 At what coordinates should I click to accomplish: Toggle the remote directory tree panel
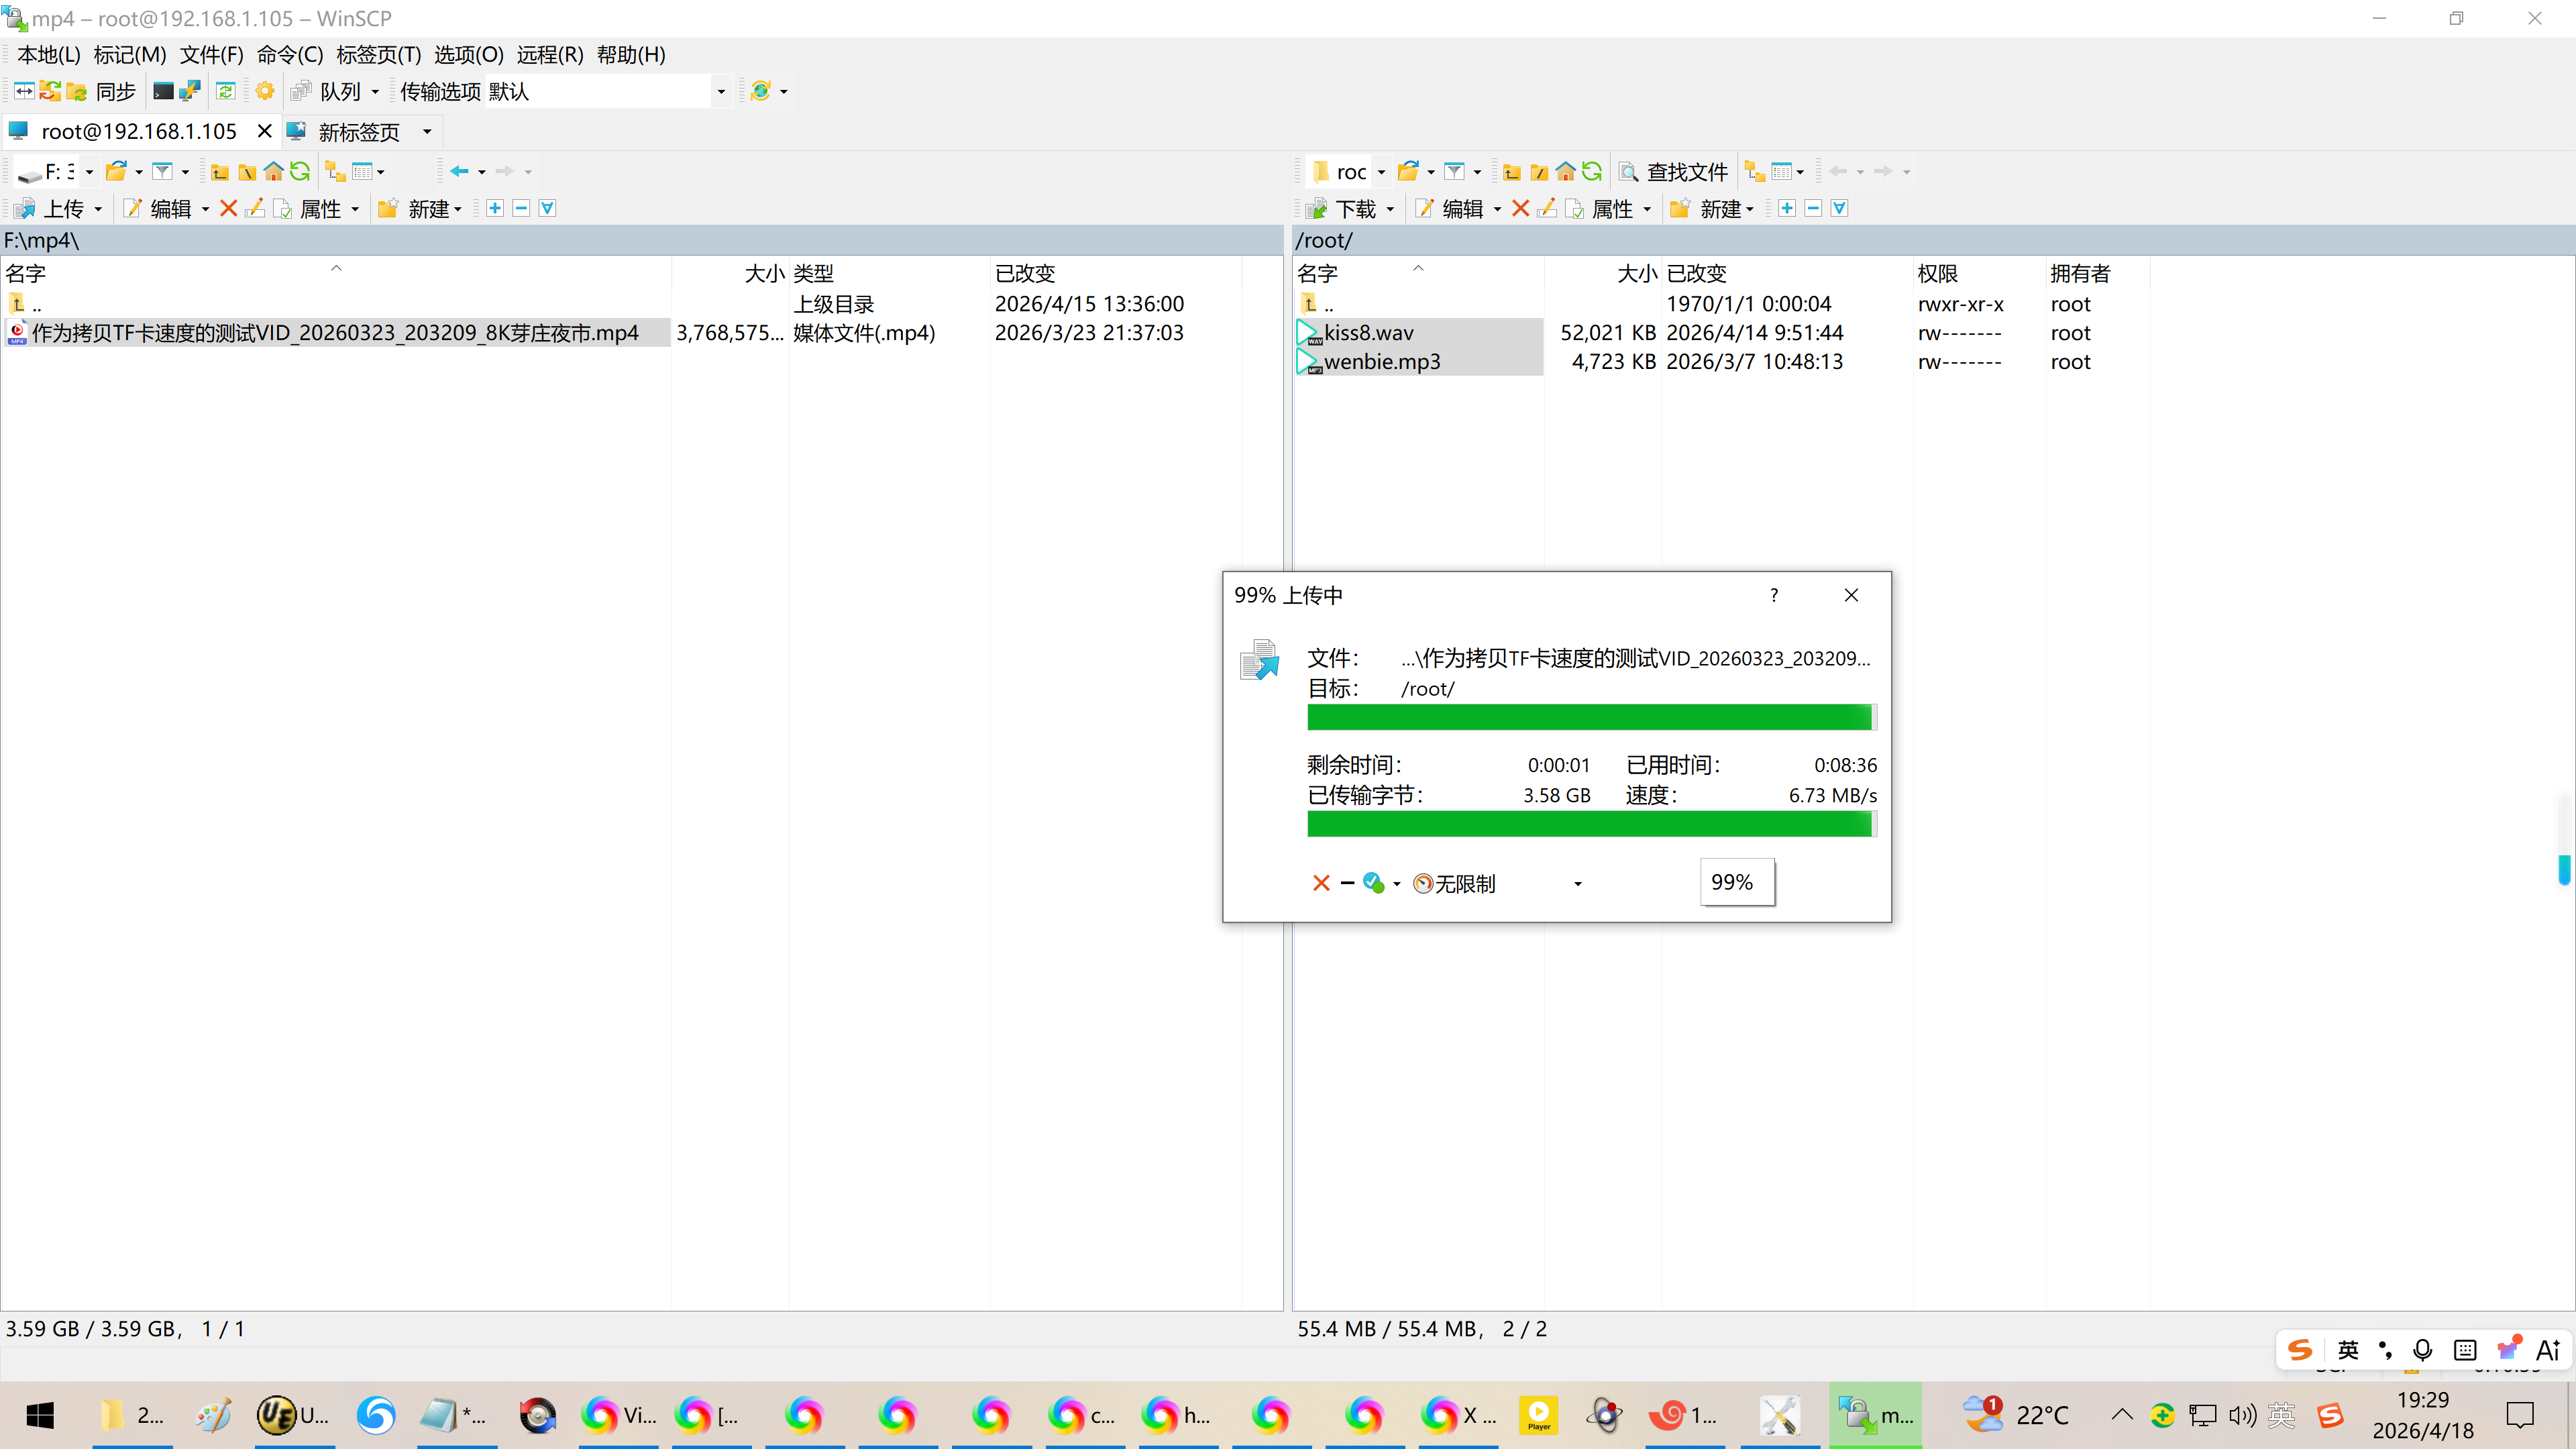click(1755, 172)
